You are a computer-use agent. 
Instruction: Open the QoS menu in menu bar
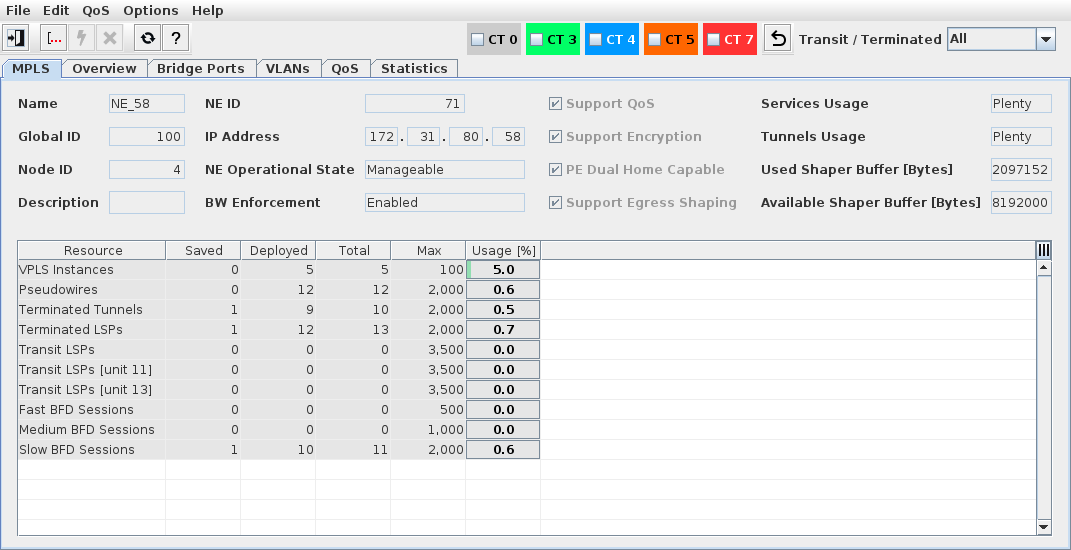pyautogui.click(x=96, y=10)
